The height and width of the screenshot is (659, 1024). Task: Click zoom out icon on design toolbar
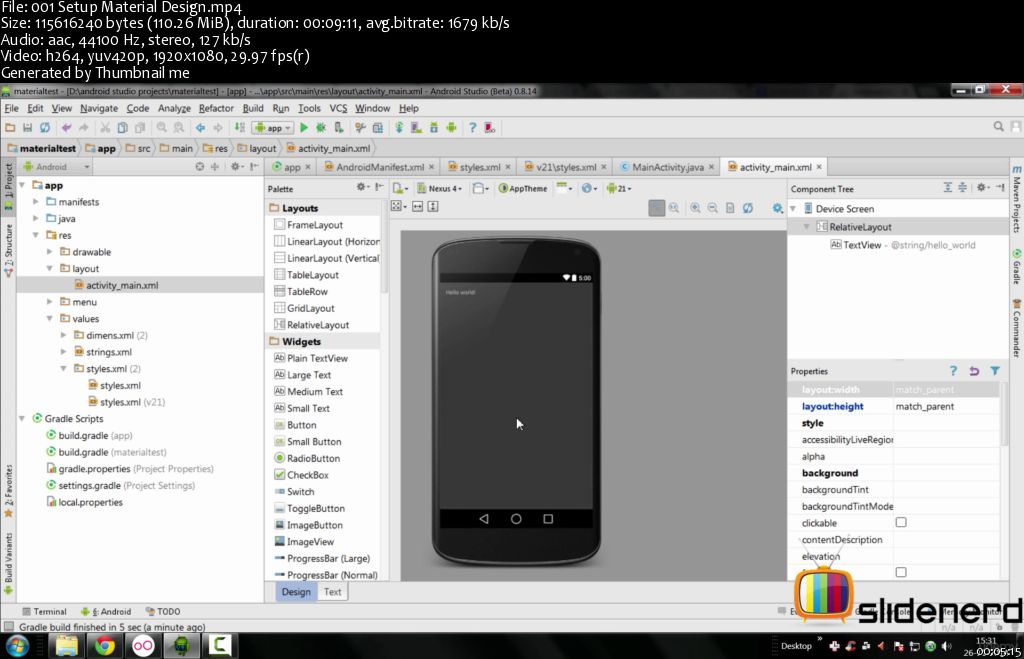coord(712,208)
